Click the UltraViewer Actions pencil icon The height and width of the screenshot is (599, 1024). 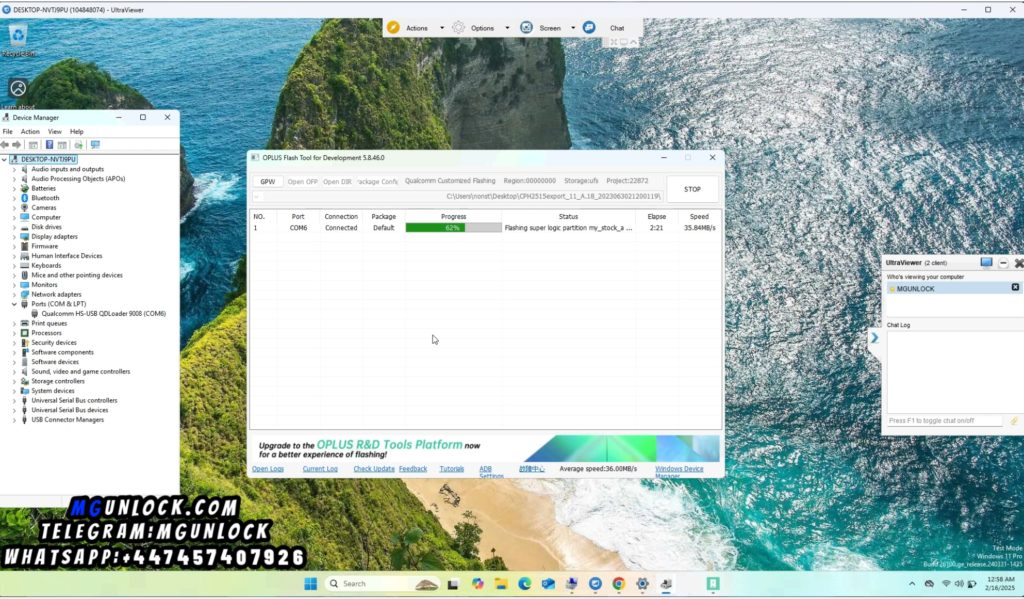click(393, 27)
